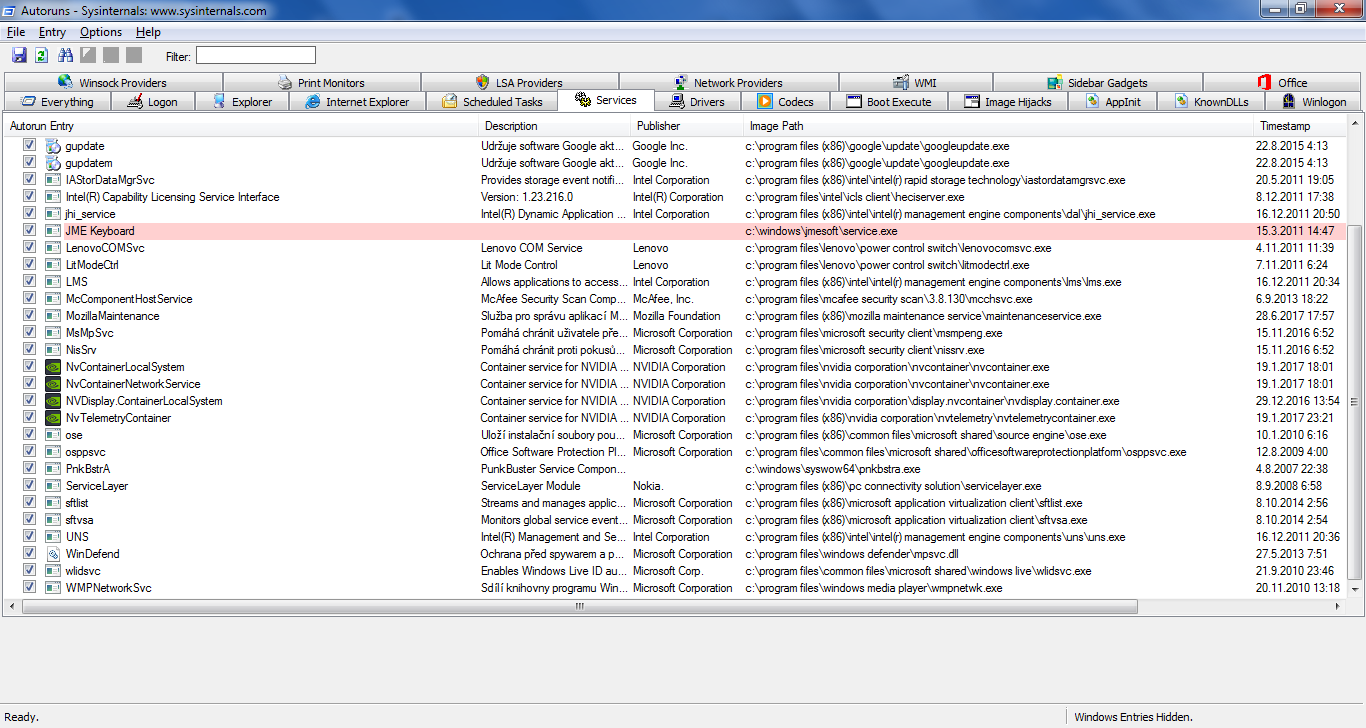Select the icon next to JME Keyboard
This screenshot has height=728, width=1366.
tap(53, 231)
